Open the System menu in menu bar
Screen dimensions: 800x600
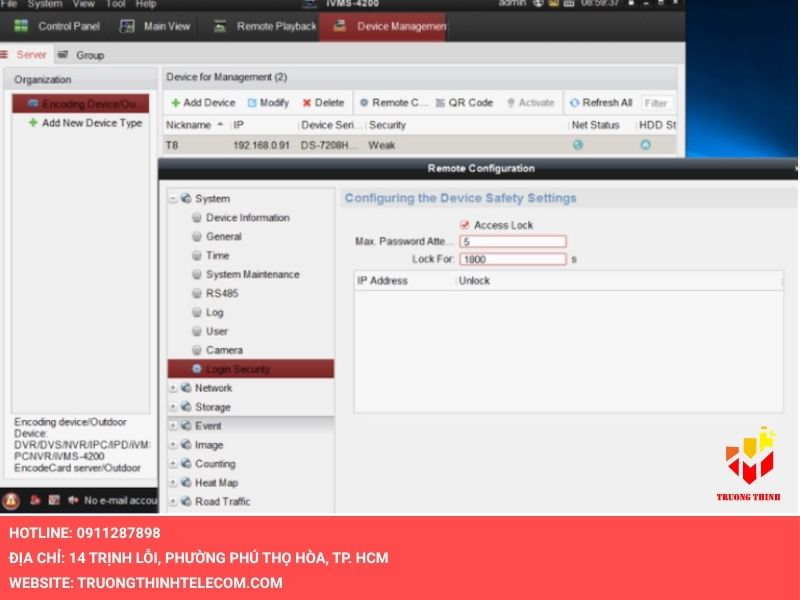[x=45, y=4]
